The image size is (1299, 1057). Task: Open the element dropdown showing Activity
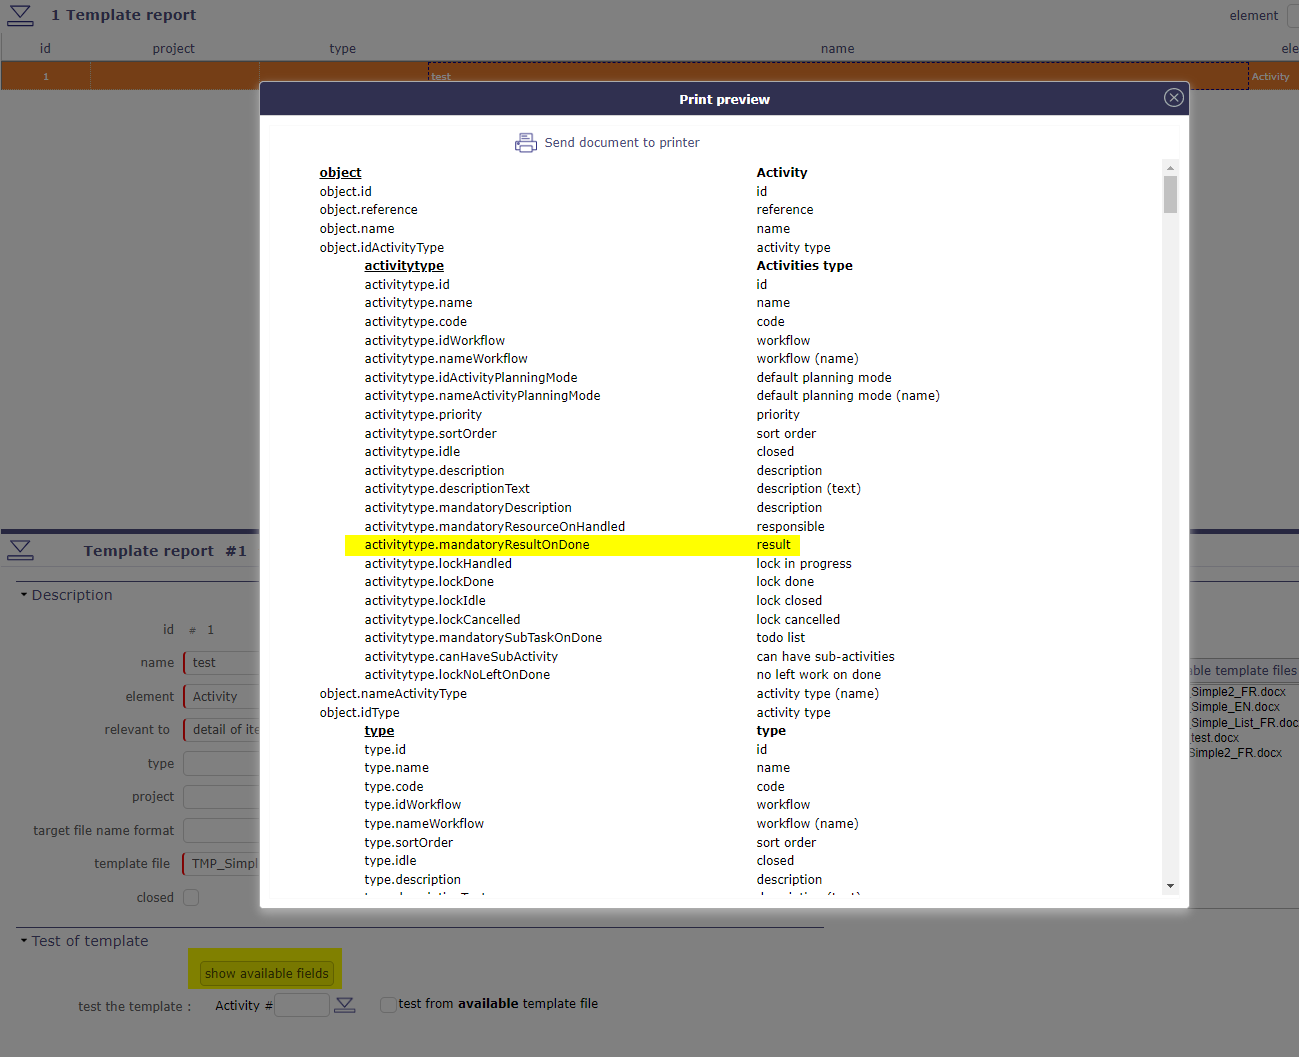(x=221, y=697)
